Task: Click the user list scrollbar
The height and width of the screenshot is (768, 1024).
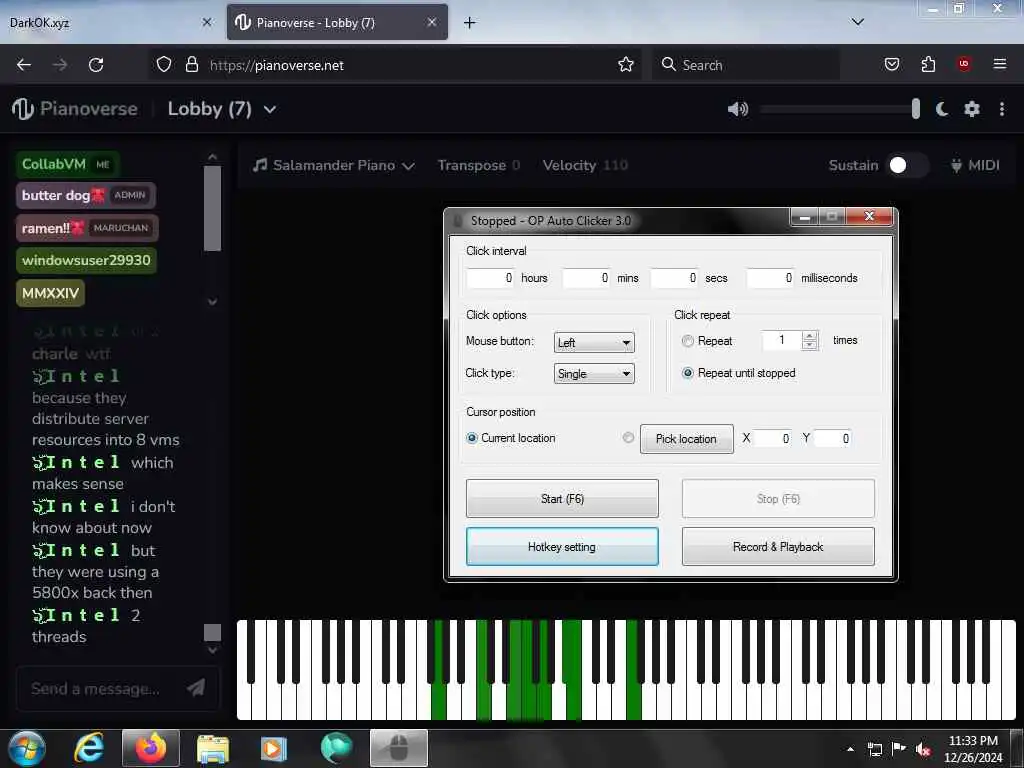Action: 212,208
